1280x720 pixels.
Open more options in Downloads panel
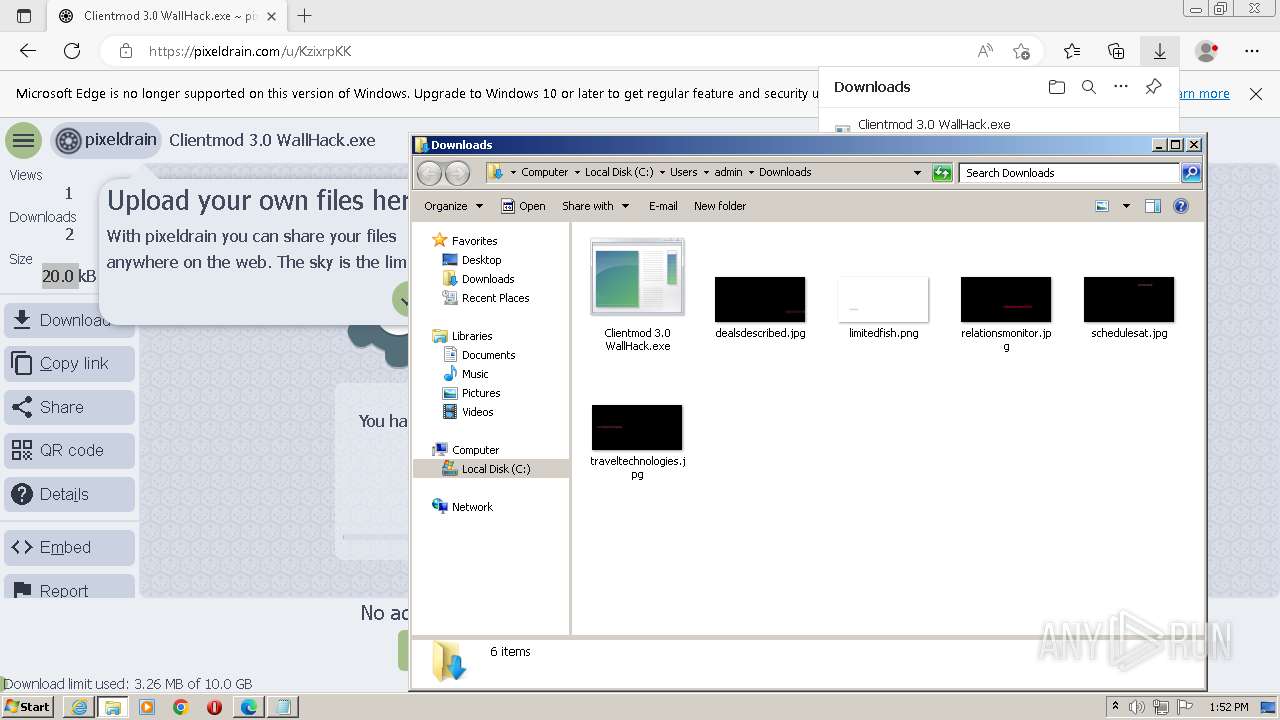coord(1121,87)
